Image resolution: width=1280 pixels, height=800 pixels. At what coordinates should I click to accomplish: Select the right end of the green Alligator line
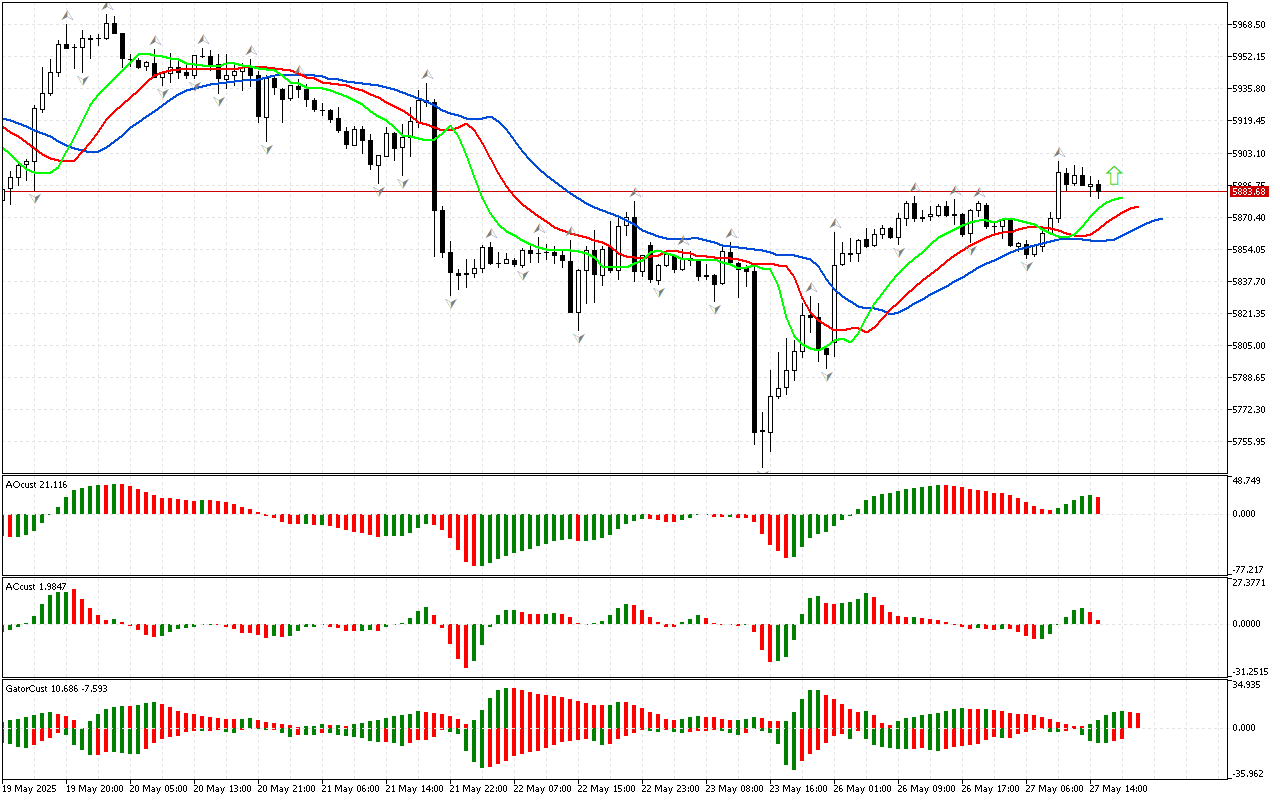pyautogui.click(x=1122, y=199)
